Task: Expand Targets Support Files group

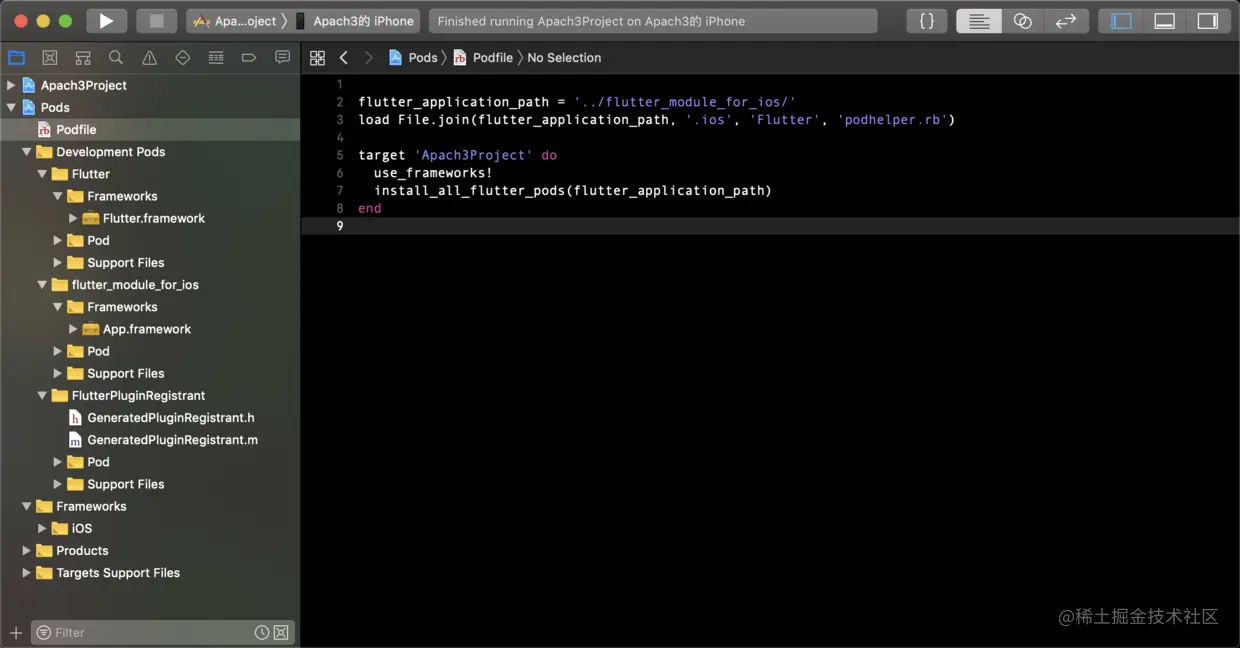Action: pyautogui.click(x=27, y=573)
